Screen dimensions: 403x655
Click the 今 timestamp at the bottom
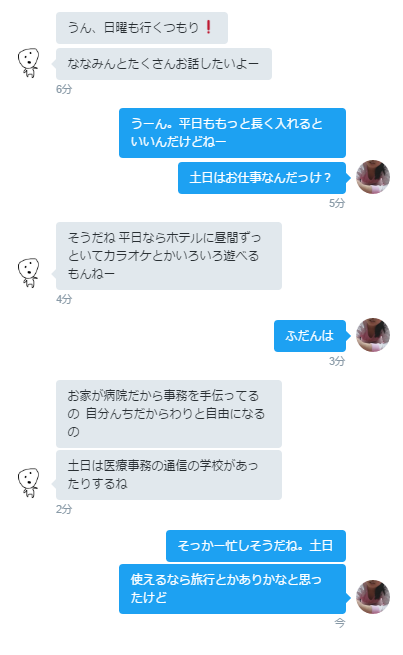coord(340,623)
